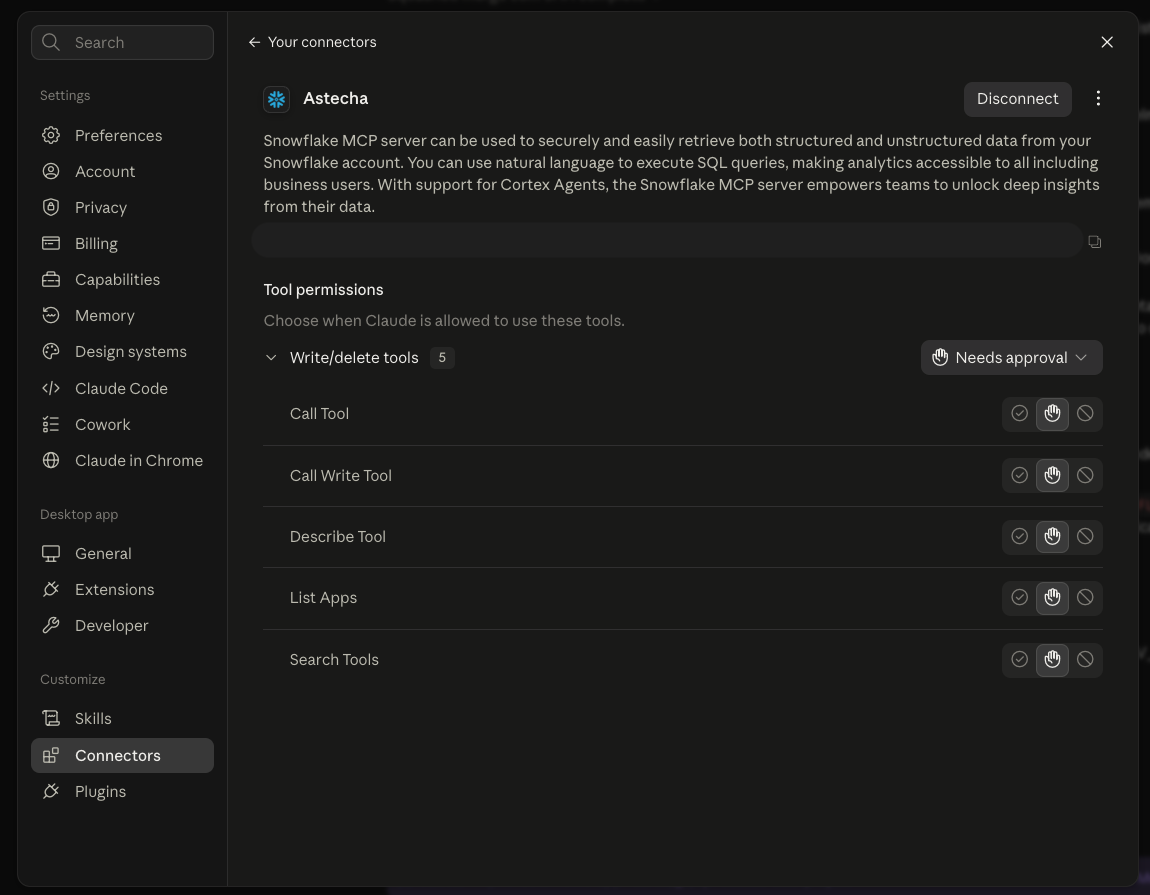Collapse the Write/delete tools section
The height and width of the screenshot is (895, 1150).
point(271,357)
